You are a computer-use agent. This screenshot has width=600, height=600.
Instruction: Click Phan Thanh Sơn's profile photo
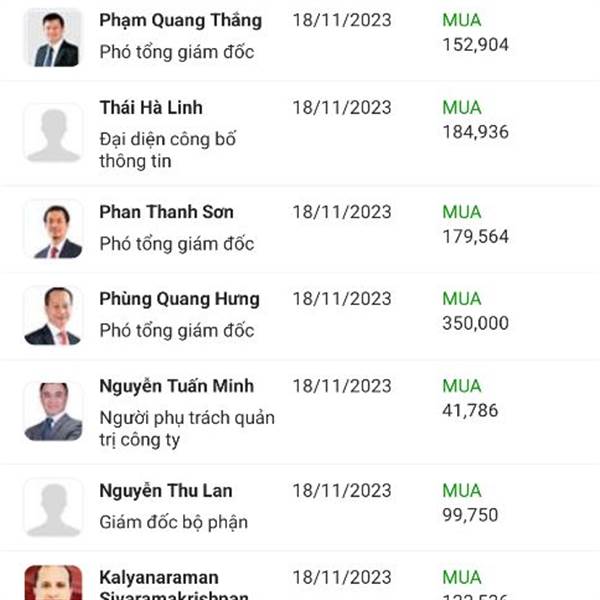tap(53, 229)
